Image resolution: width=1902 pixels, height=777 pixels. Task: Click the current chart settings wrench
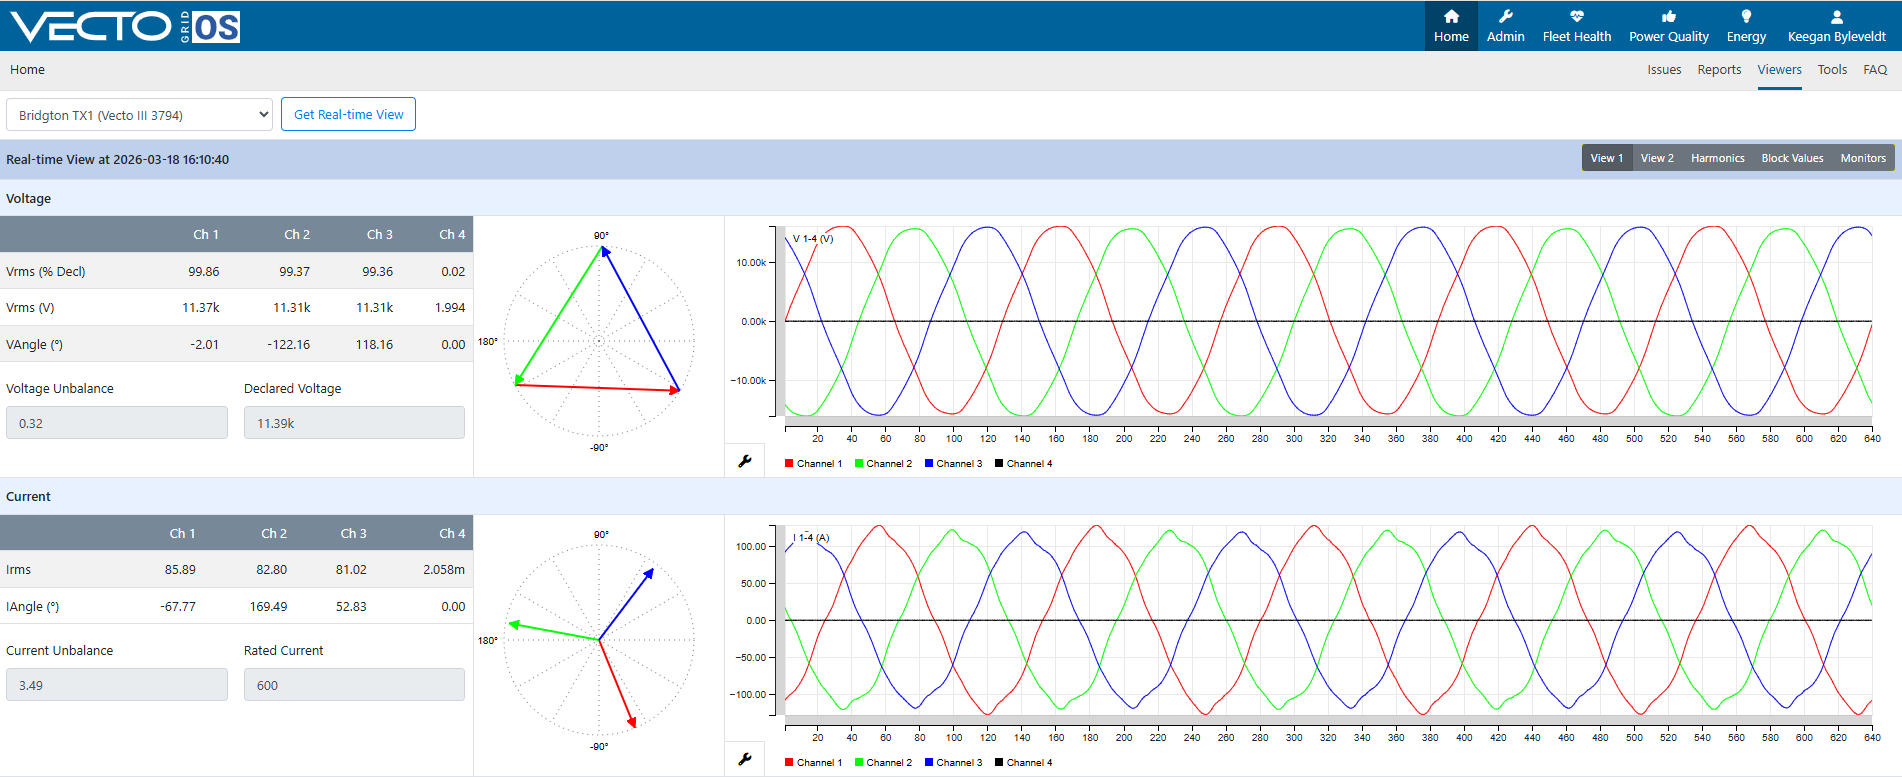pos(744,759)
